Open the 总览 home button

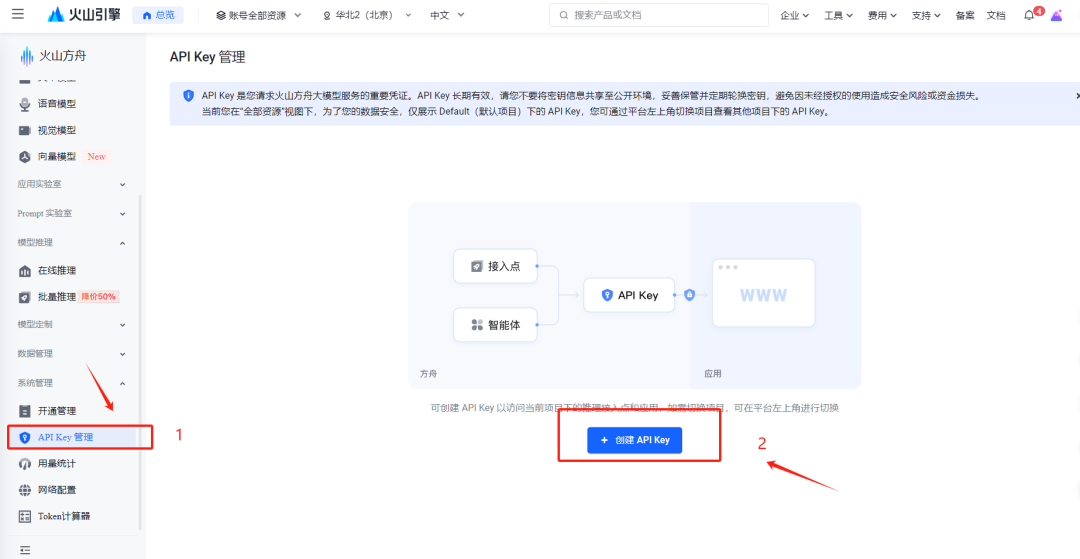point(158,15)
